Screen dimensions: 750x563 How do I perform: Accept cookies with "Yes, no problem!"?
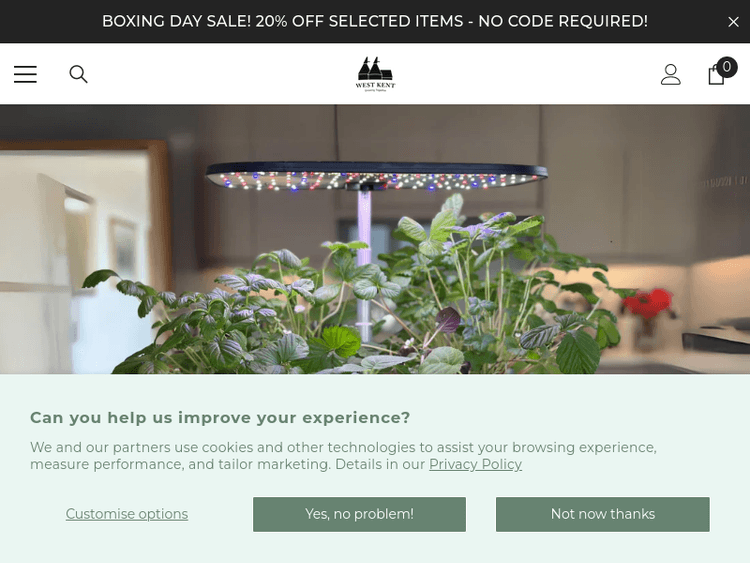pyautogui.click(x=359, y=514)
